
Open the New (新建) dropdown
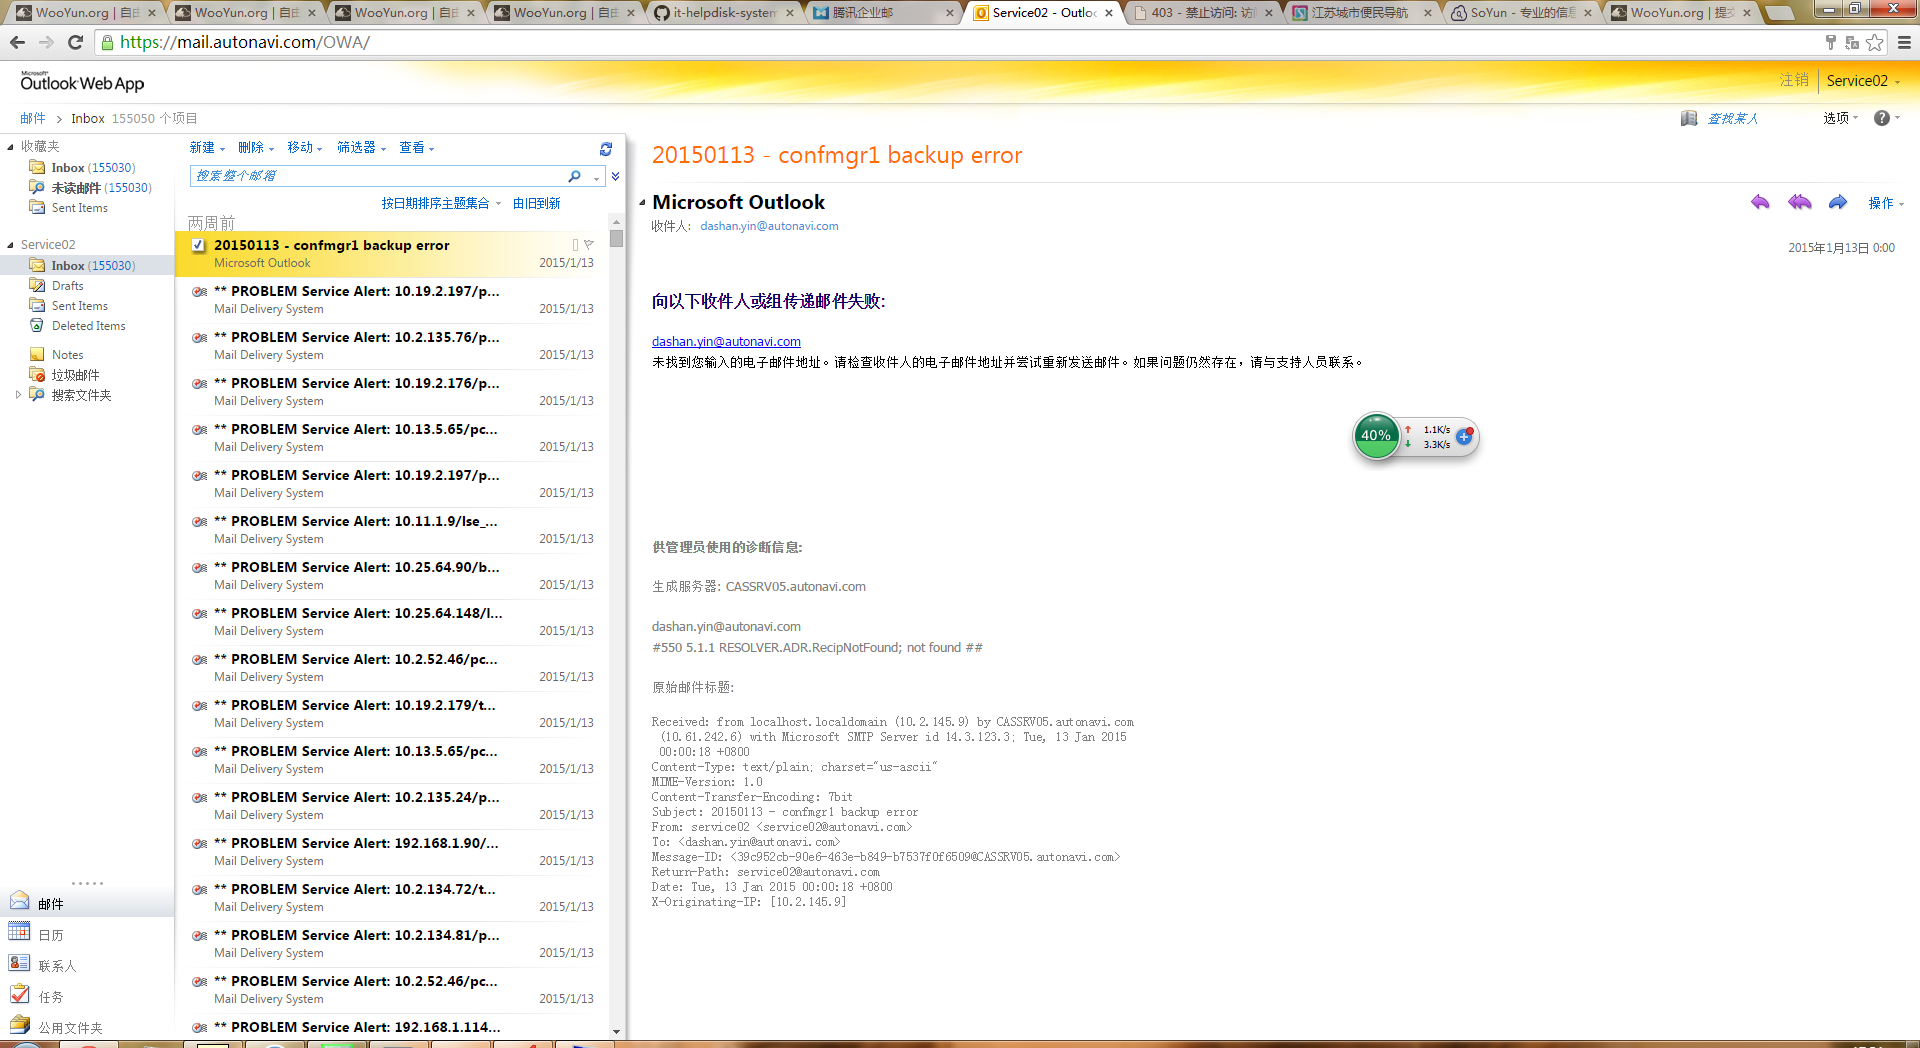pos(207,148)
